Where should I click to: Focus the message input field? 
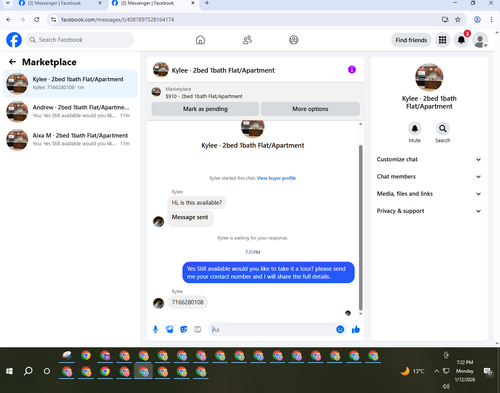coord(272,329)
